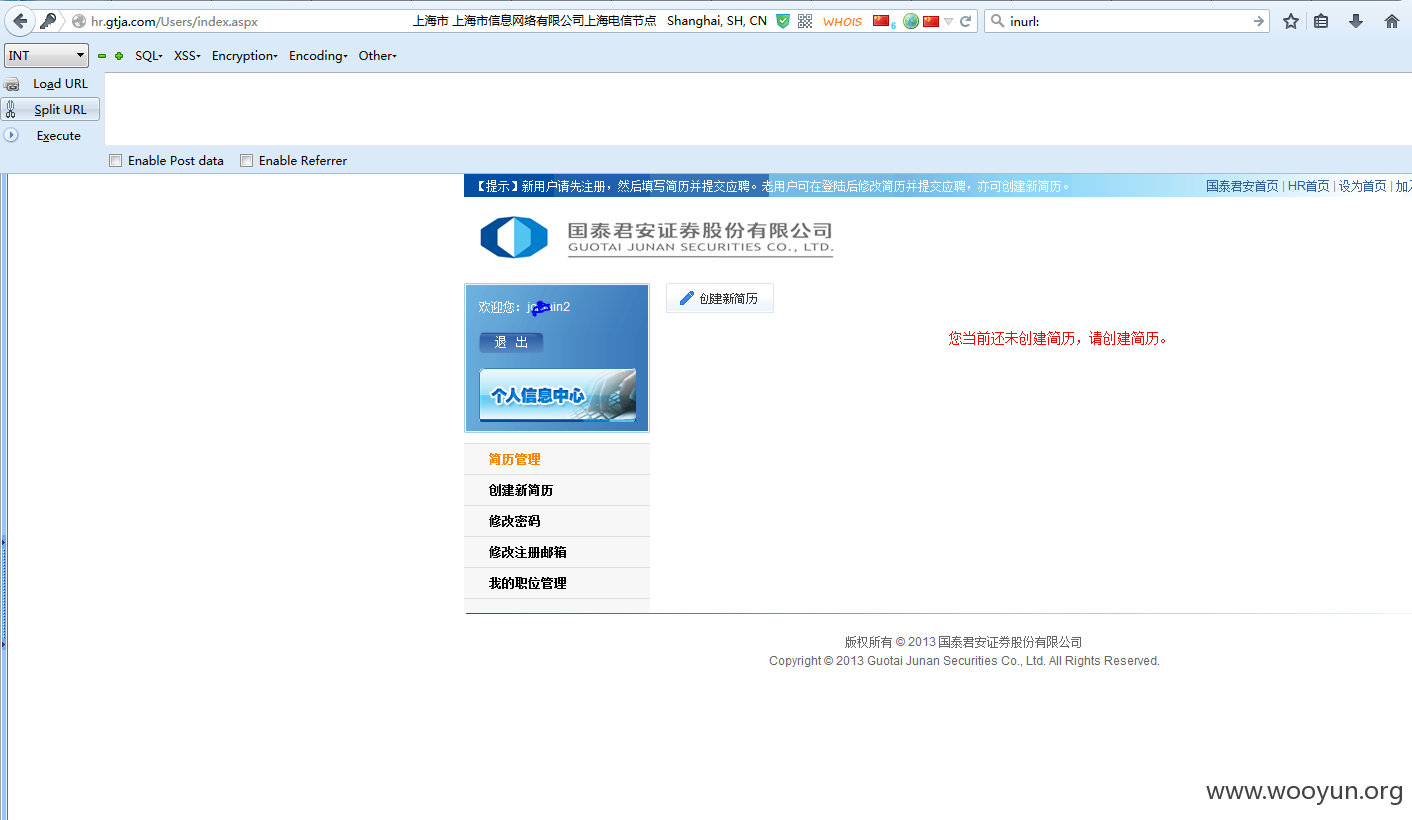Open the address bar history dropdown arrow

click(x=948, y=21)
